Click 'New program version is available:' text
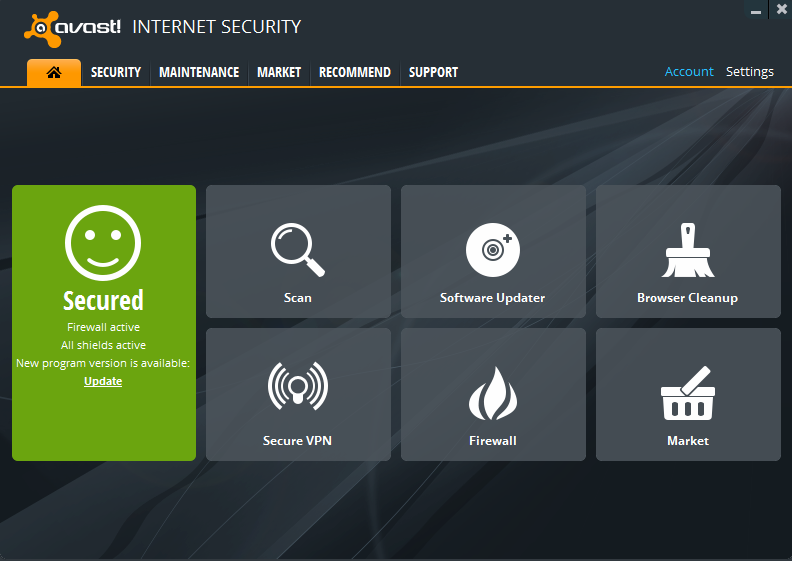The height and width of the screenshot is (561, 792). point(103,363)
